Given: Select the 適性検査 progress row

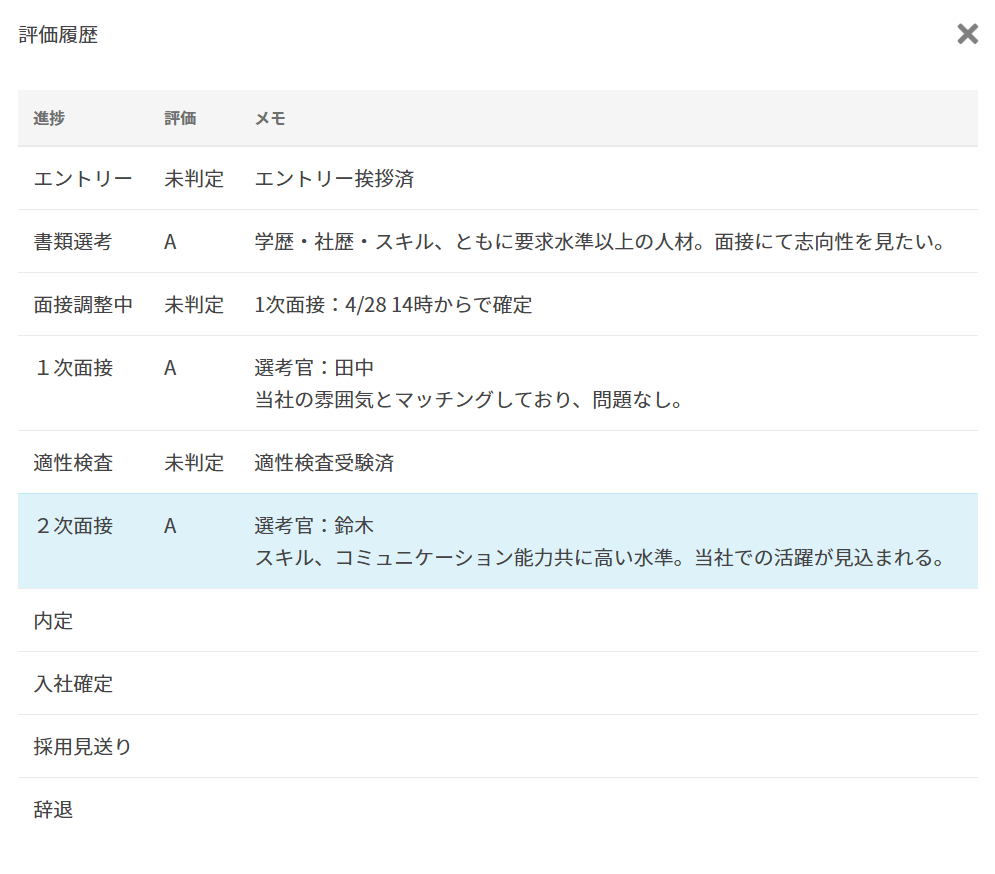Looking at the screenshot, I should [x=73, y=463].
